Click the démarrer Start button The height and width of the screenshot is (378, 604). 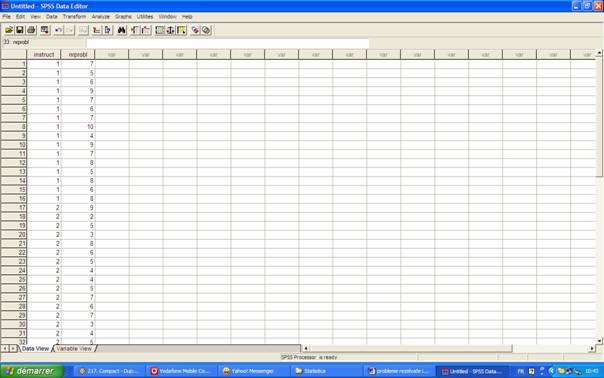click(x=32, y=371)
